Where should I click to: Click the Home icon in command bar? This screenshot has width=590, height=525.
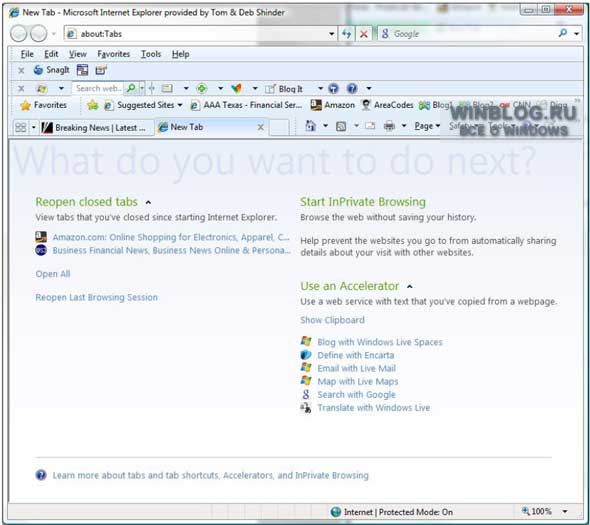[310, 126]
